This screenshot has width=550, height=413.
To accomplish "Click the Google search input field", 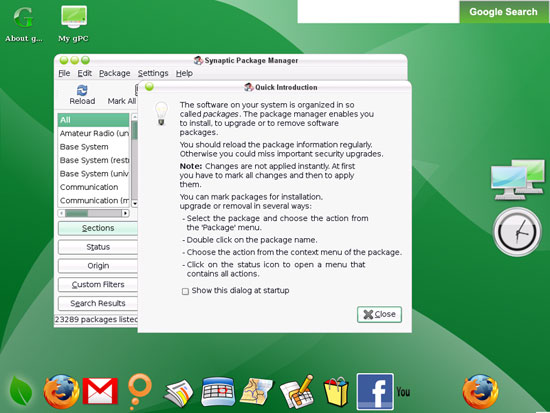I will tap(378, 11).
